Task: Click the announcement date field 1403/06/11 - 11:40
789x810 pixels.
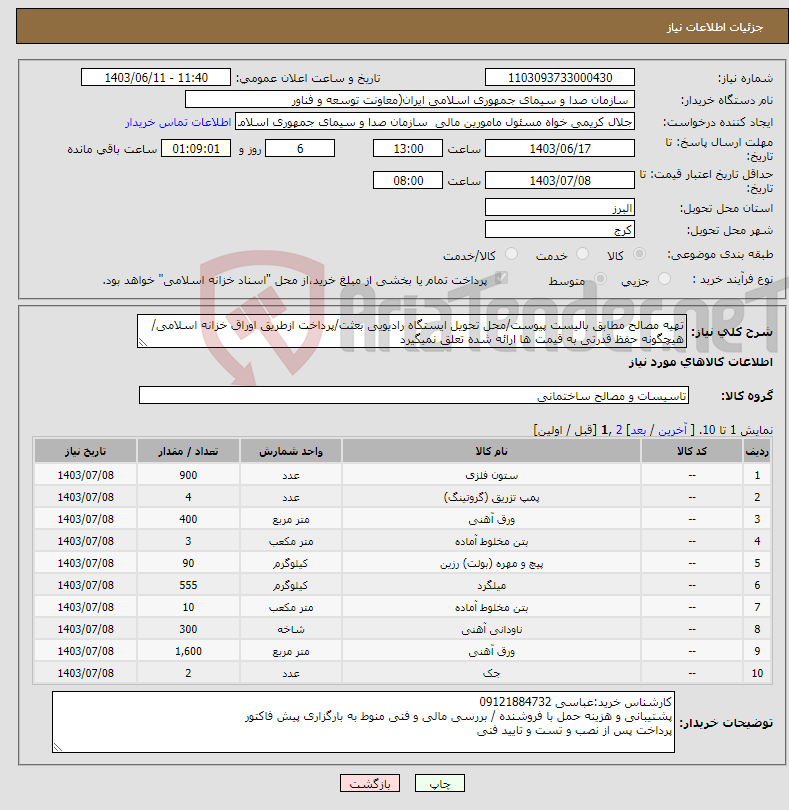Action: (156, 77)
